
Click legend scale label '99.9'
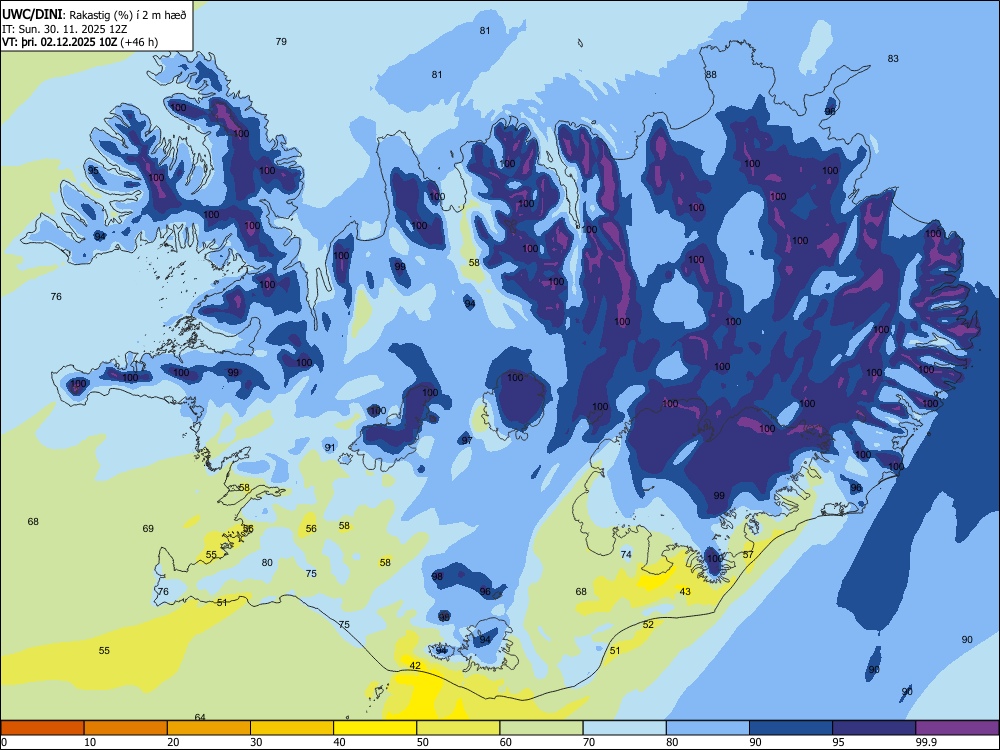pos(925,742)
